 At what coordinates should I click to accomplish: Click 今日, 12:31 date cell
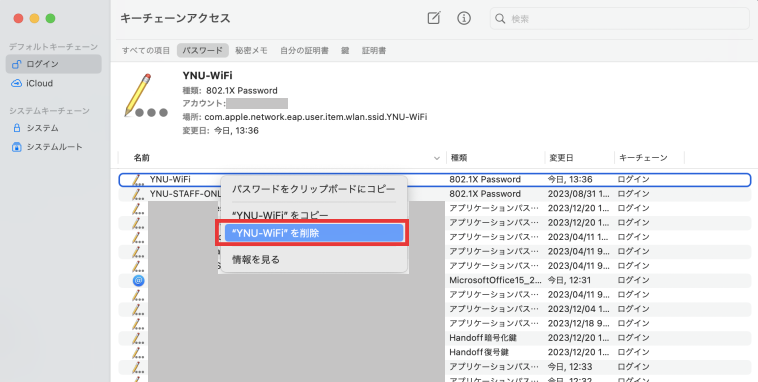[x=569, y=280]
